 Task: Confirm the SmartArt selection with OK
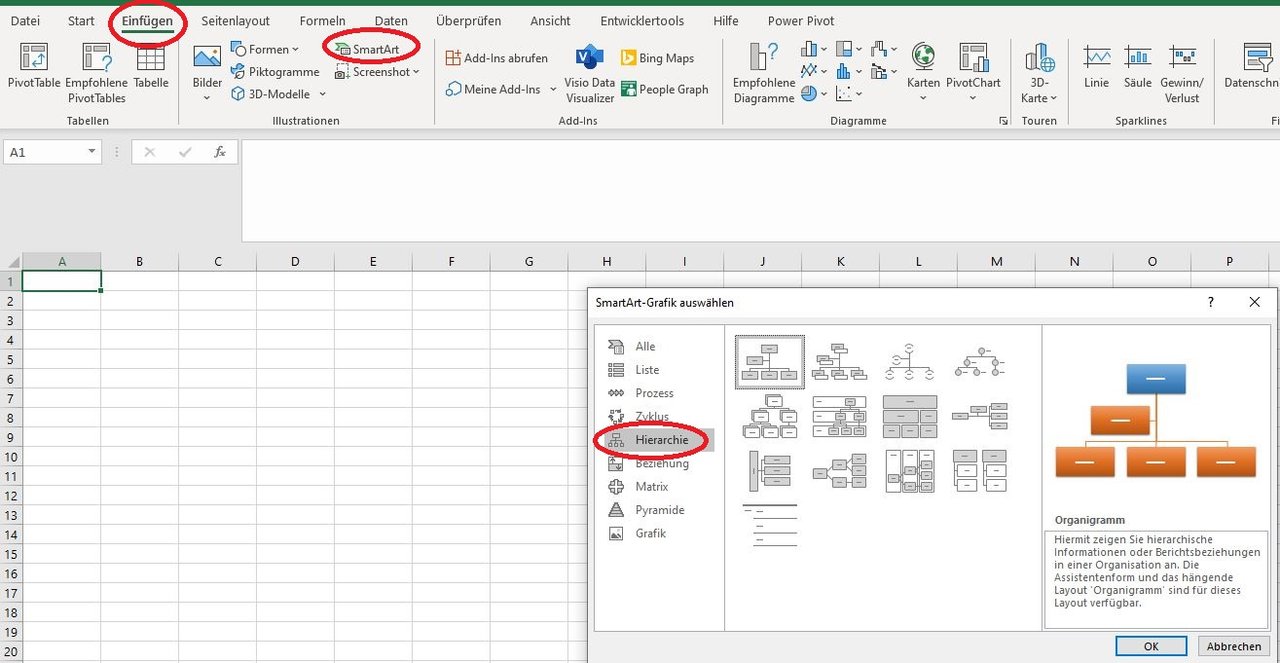1151,645
